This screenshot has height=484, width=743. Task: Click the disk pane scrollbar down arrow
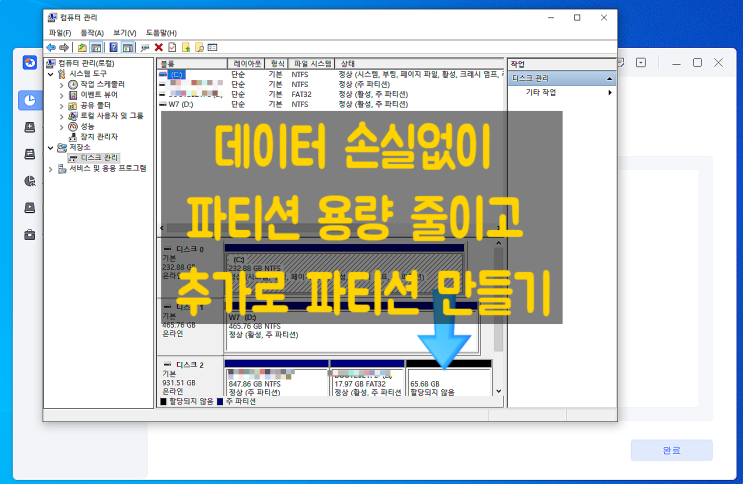coord(498,391)
